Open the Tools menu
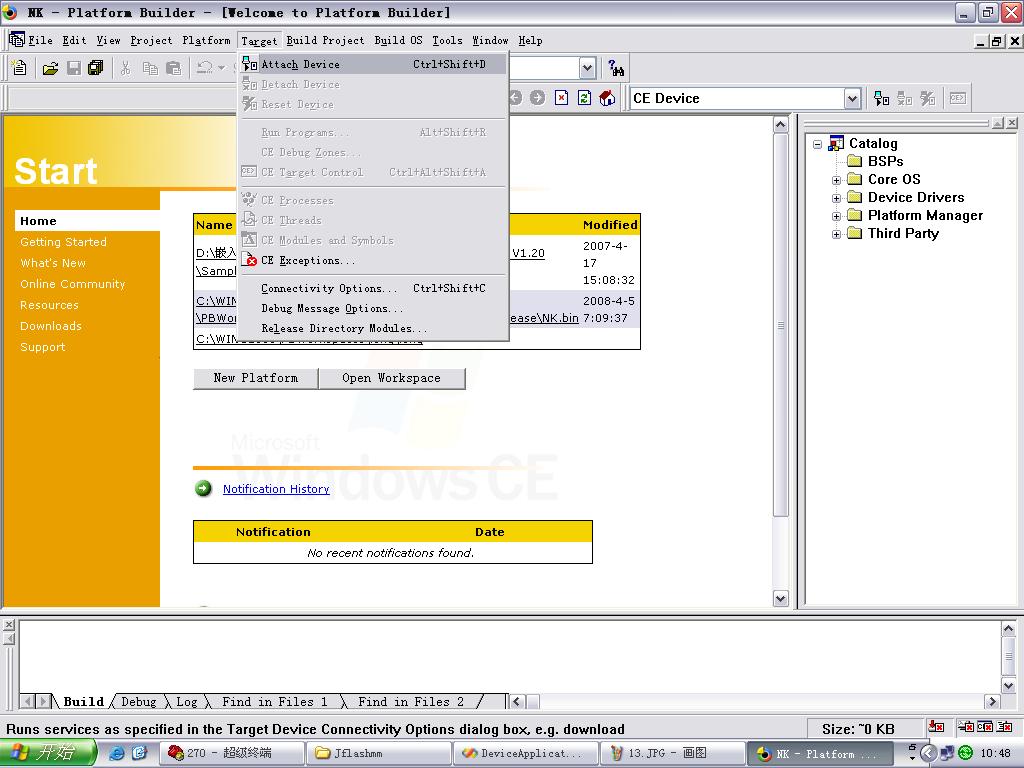Image resolution: width=1024 pixels, height=768 pixels. (x=447, y=40)
